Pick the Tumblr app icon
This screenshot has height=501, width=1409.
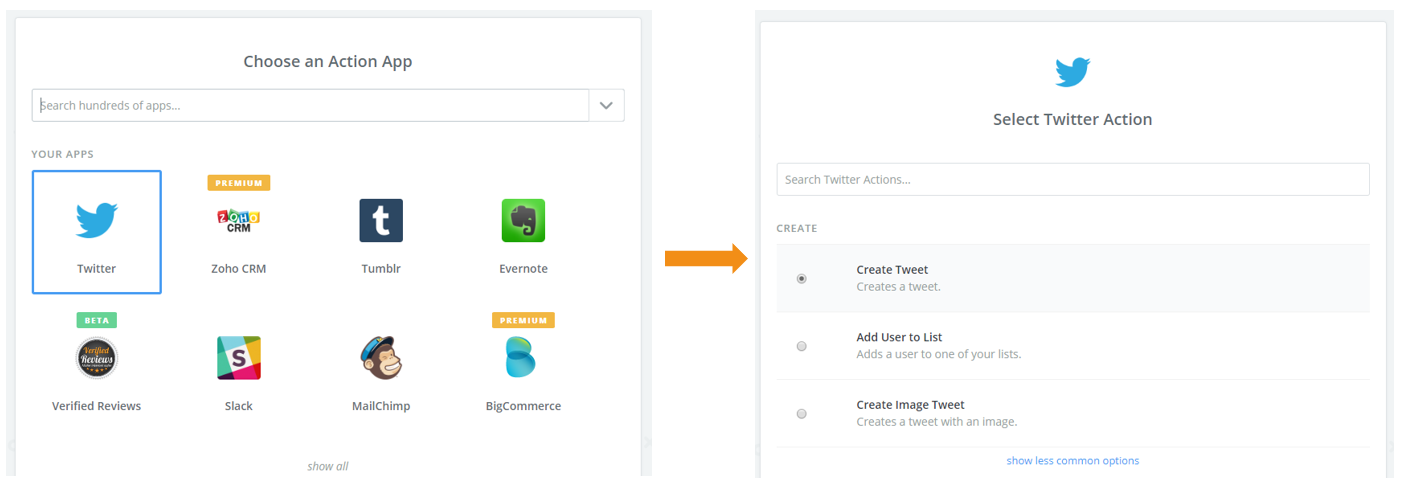(381, 220)
